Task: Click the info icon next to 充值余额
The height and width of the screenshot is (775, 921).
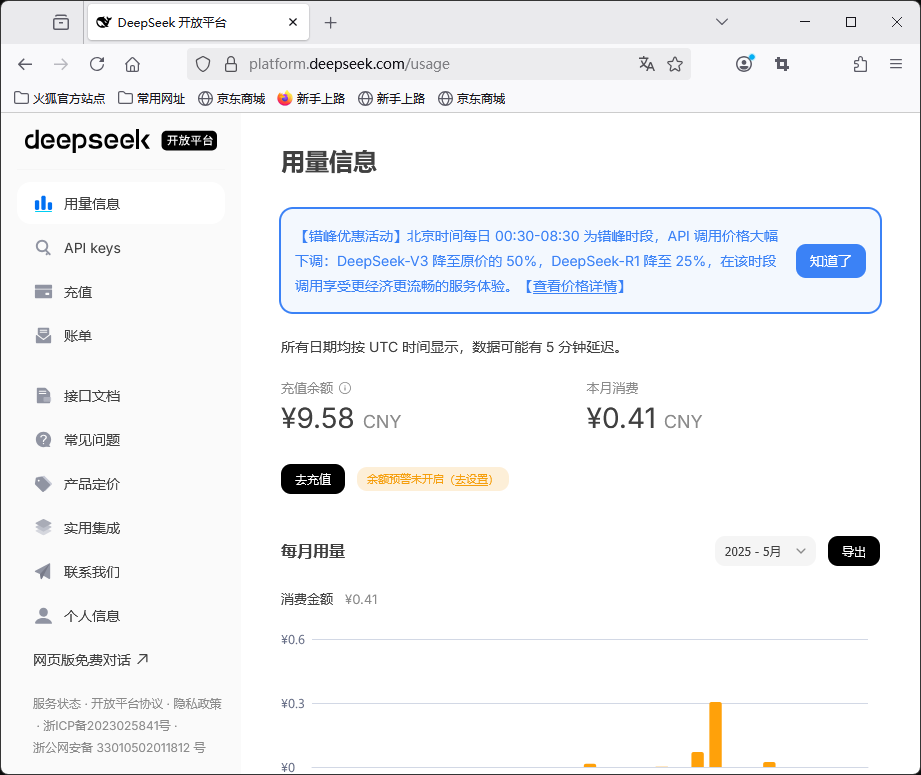Action: pos(345,388)
